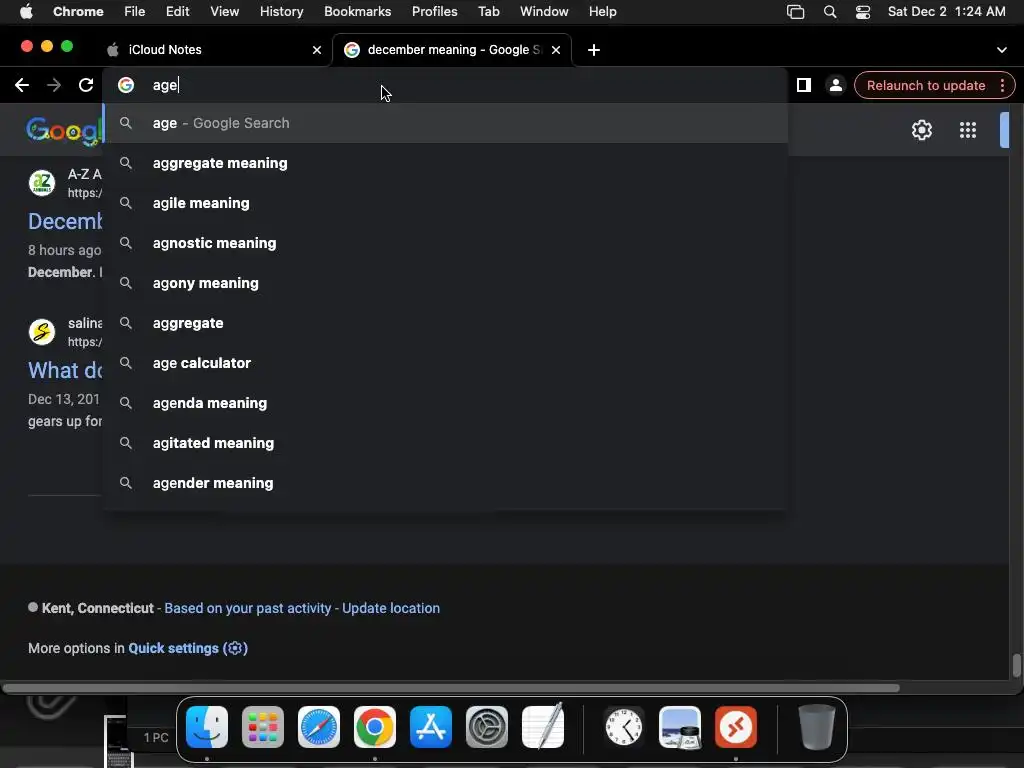The image size is (1024, 768).
Task: Open the Chrome side panel icon
Action: tap(804, 85)
